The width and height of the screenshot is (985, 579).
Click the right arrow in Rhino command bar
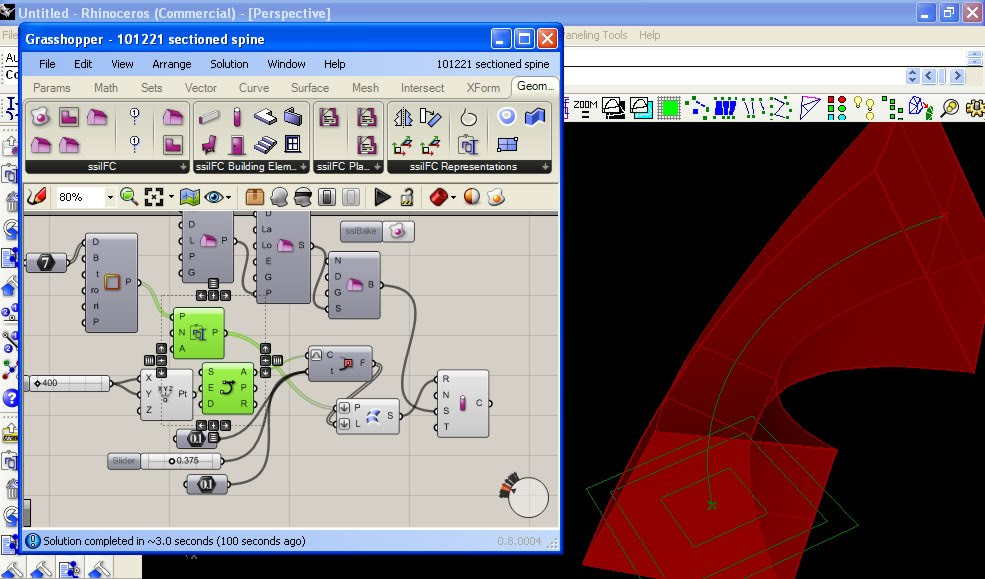click(957, 76)
